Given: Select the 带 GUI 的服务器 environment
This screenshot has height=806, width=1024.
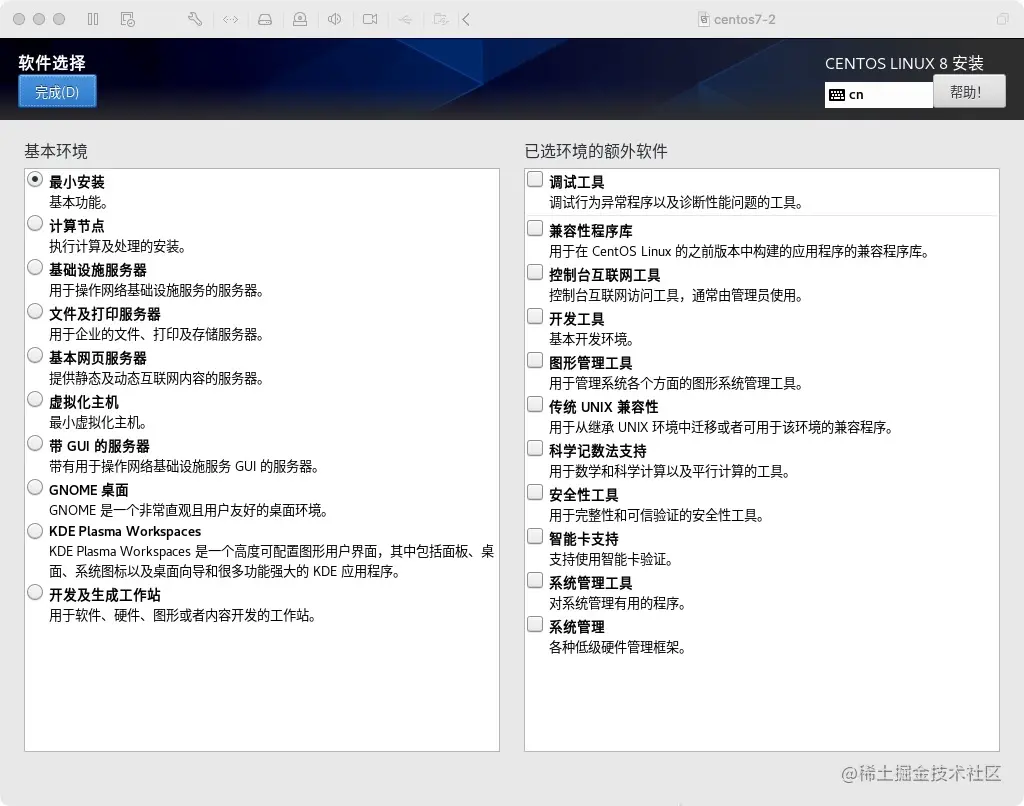Looking at the screenshot, I should point(35,443).
